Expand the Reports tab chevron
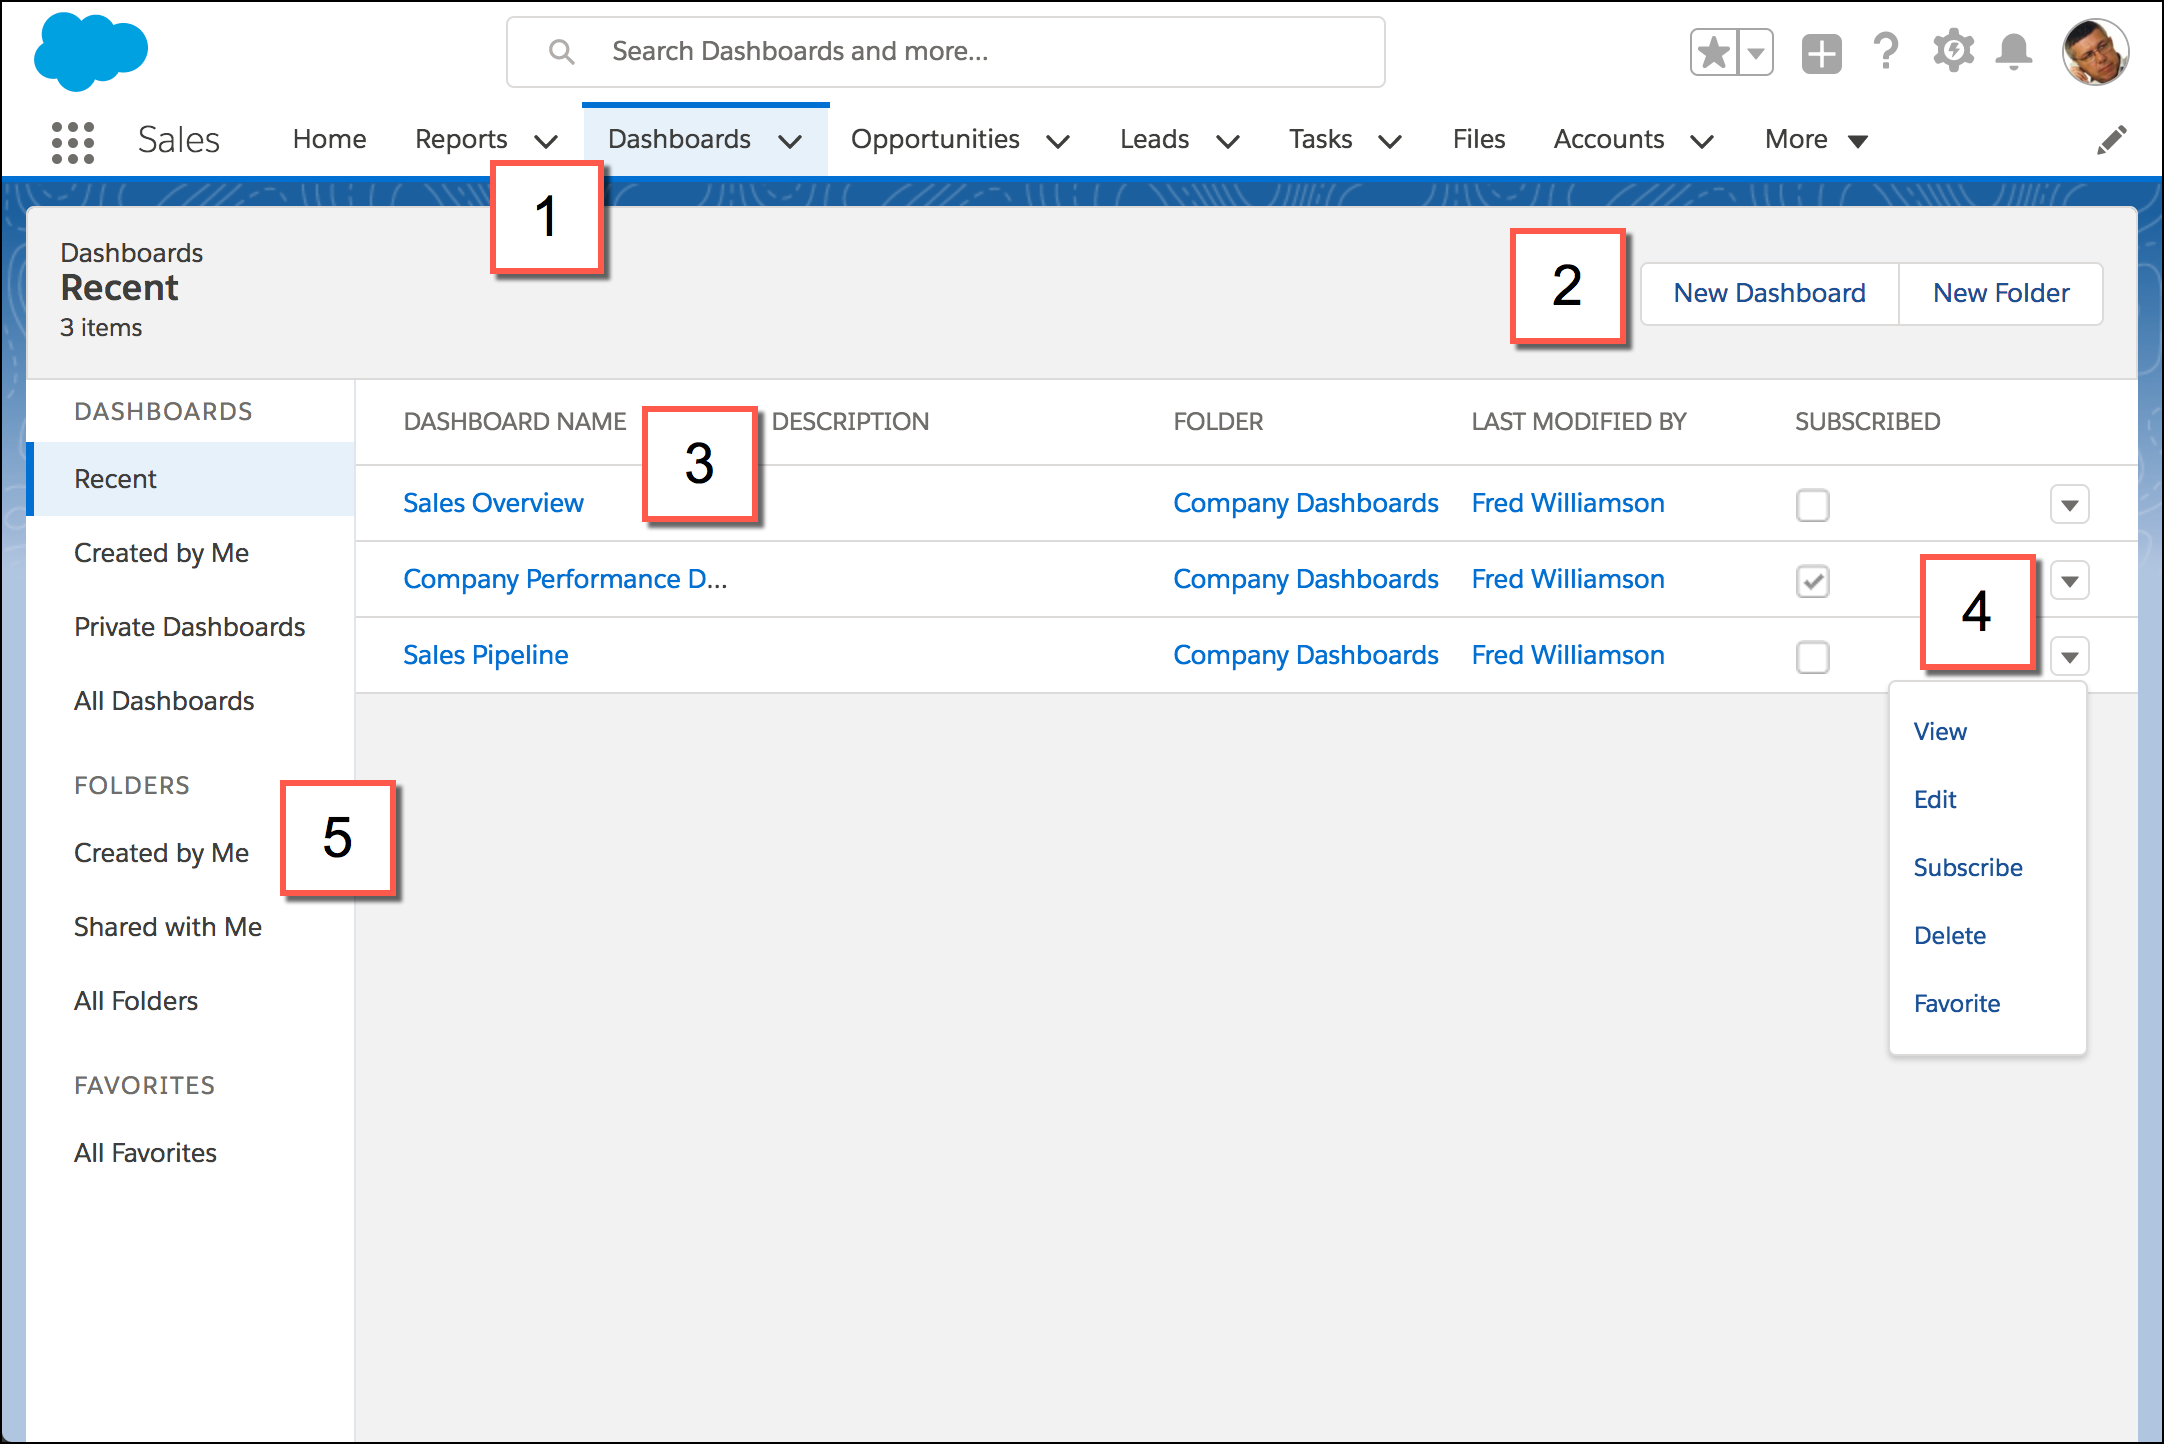The height and width of the screenshot is (1444, 2164). tap(546, 141)
